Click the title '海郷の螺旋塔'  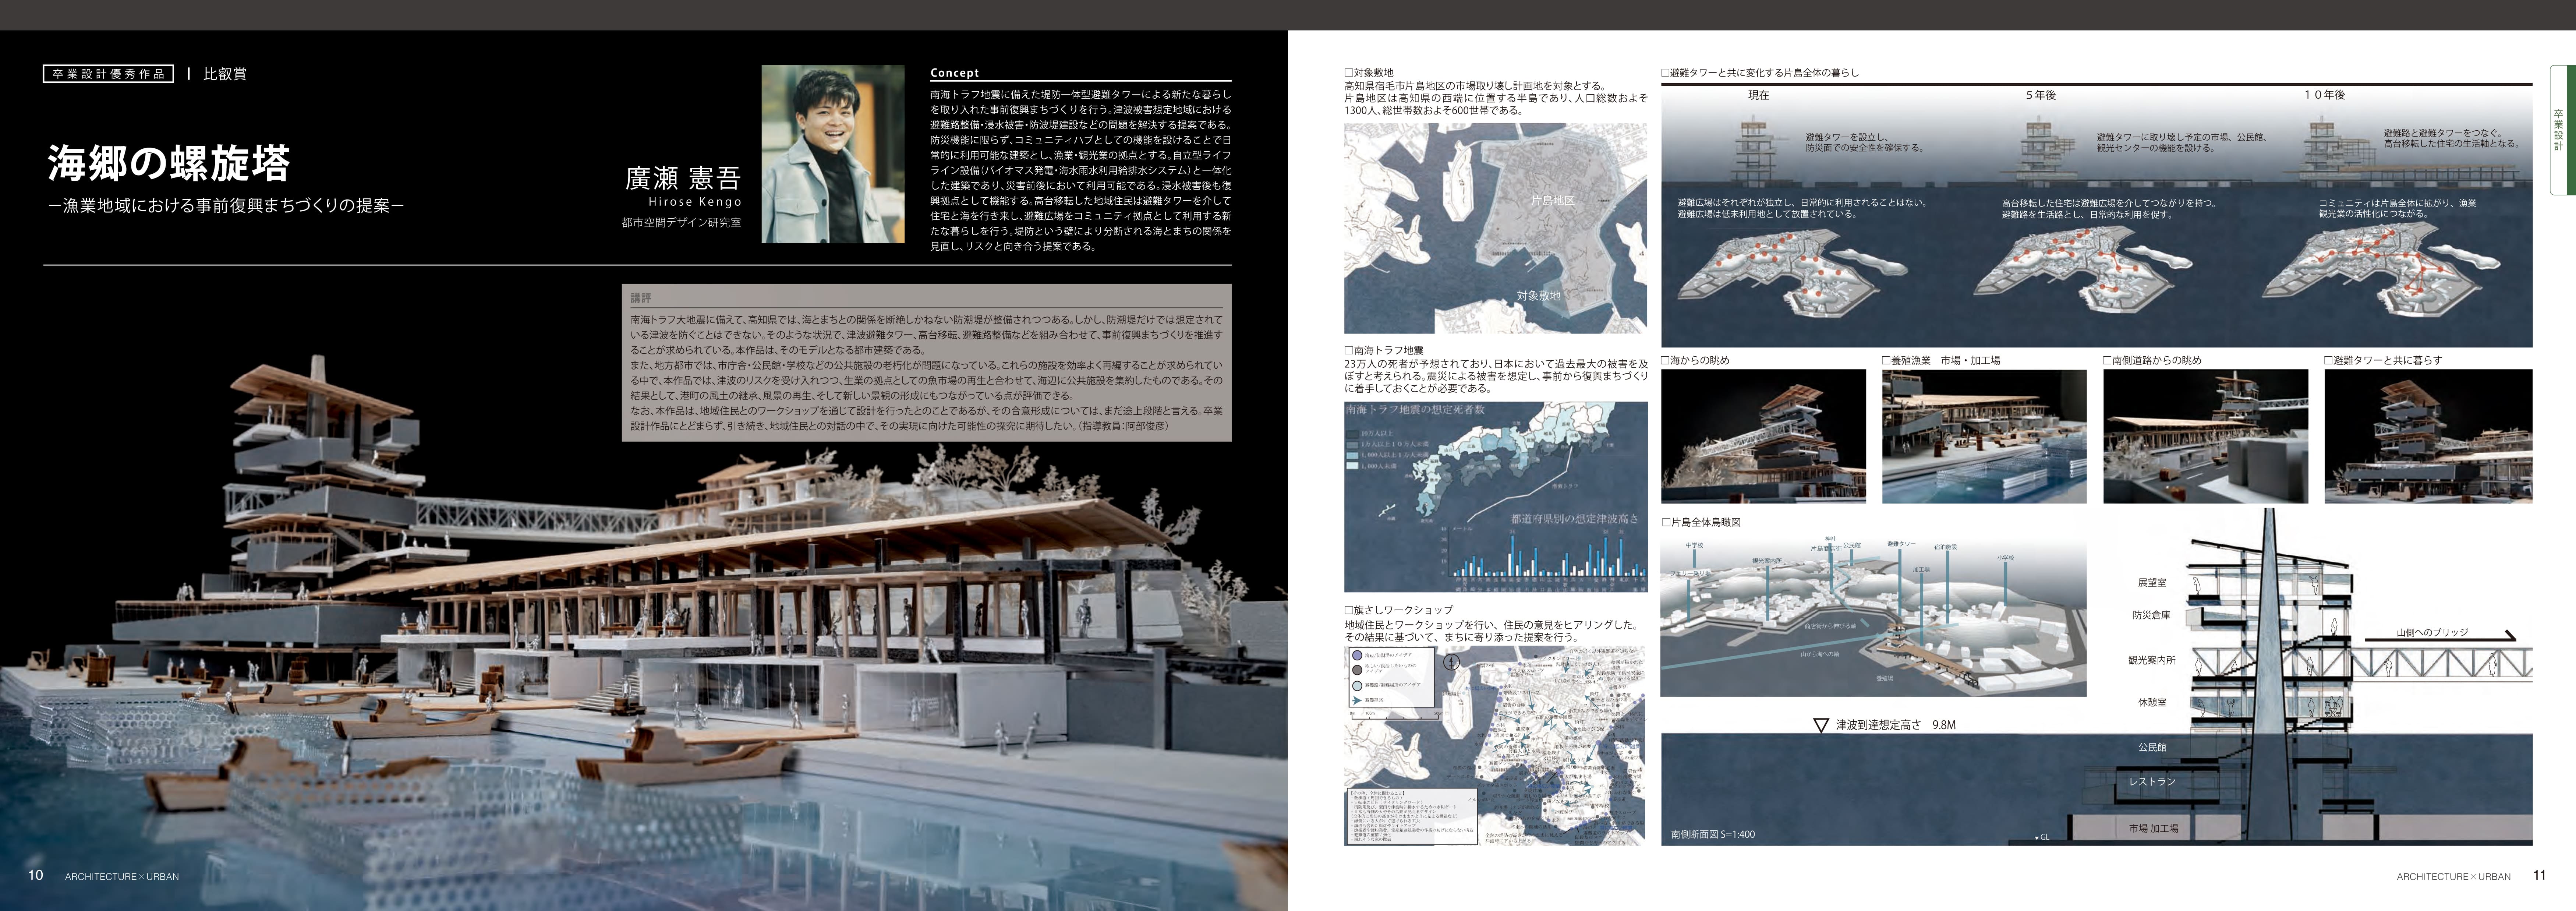pos(169,163)
